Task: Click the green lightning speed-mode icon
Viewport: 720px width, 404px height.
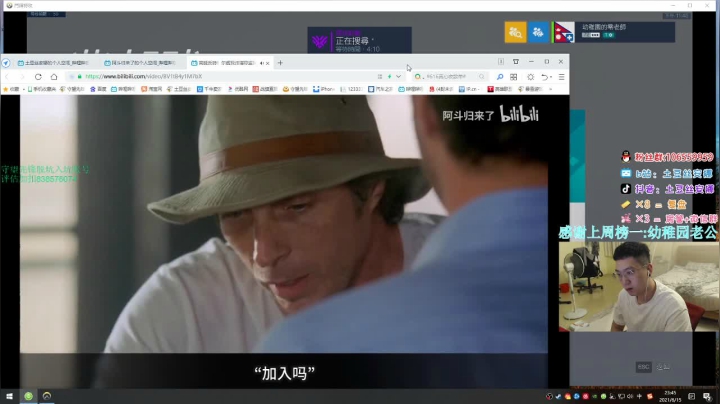Action: point(390,77)
